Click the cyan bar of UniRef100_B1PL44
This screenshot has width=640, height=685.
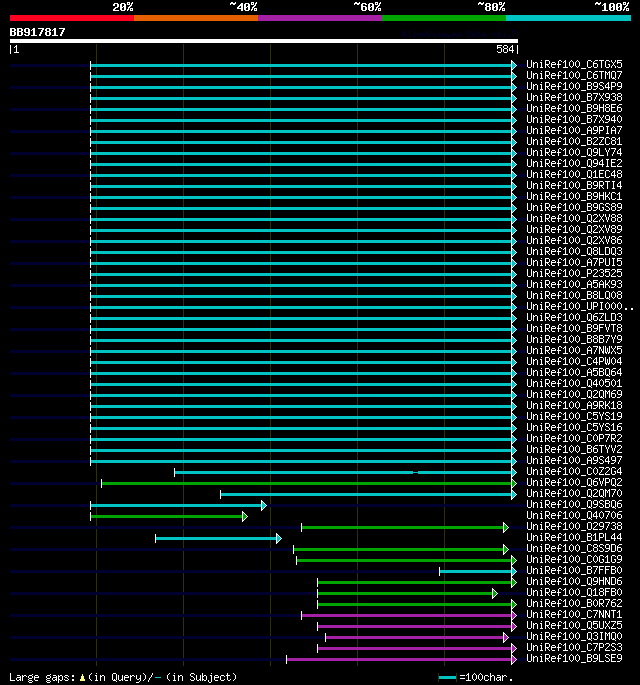tap(218, 538)
